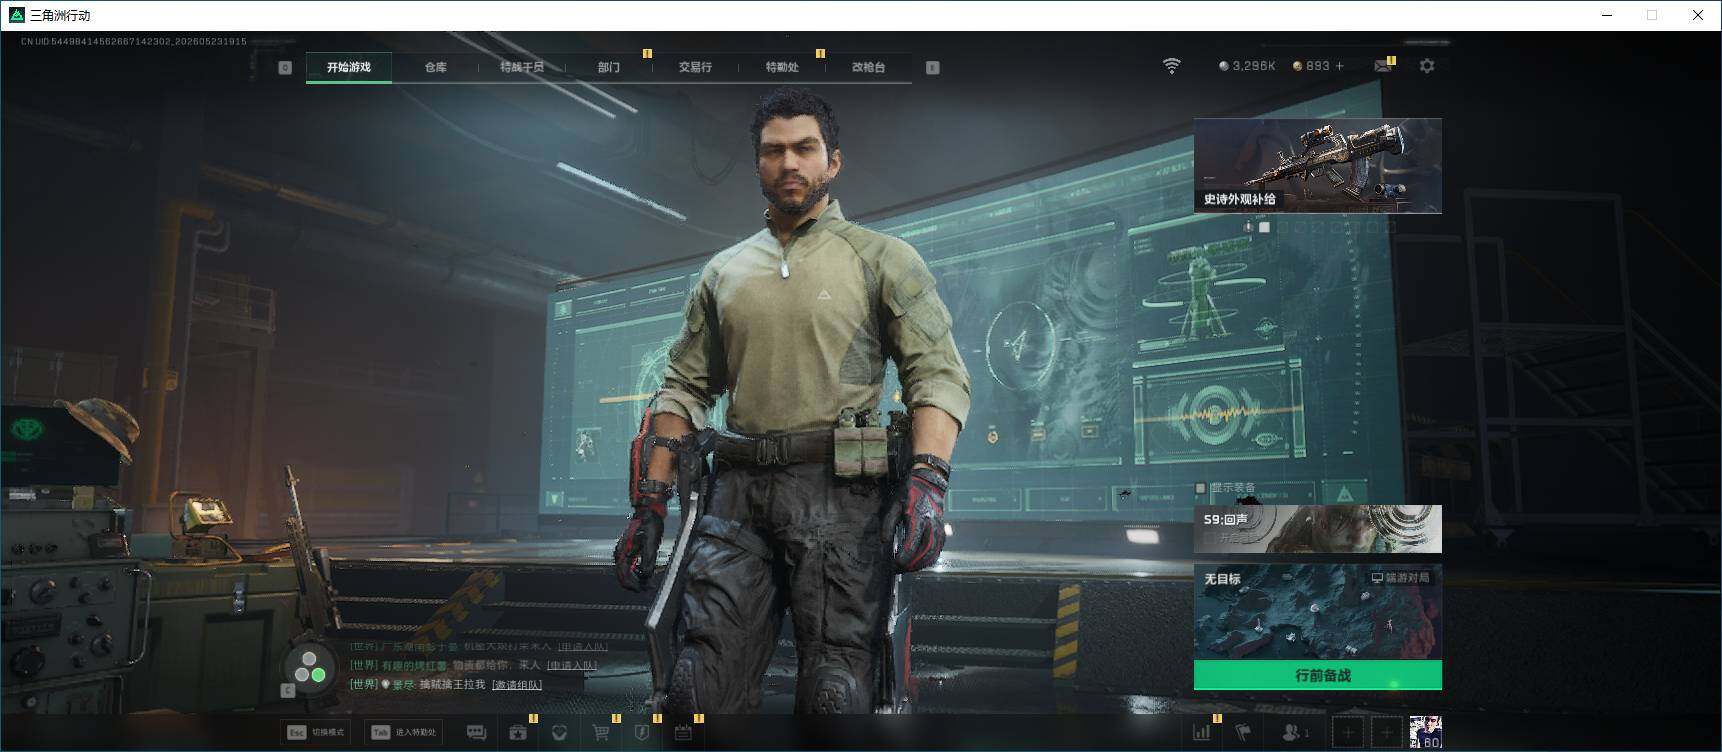
Task: Open the three-dot quick wheel icon
Action: pyautogui.click(x=309, y=669)
